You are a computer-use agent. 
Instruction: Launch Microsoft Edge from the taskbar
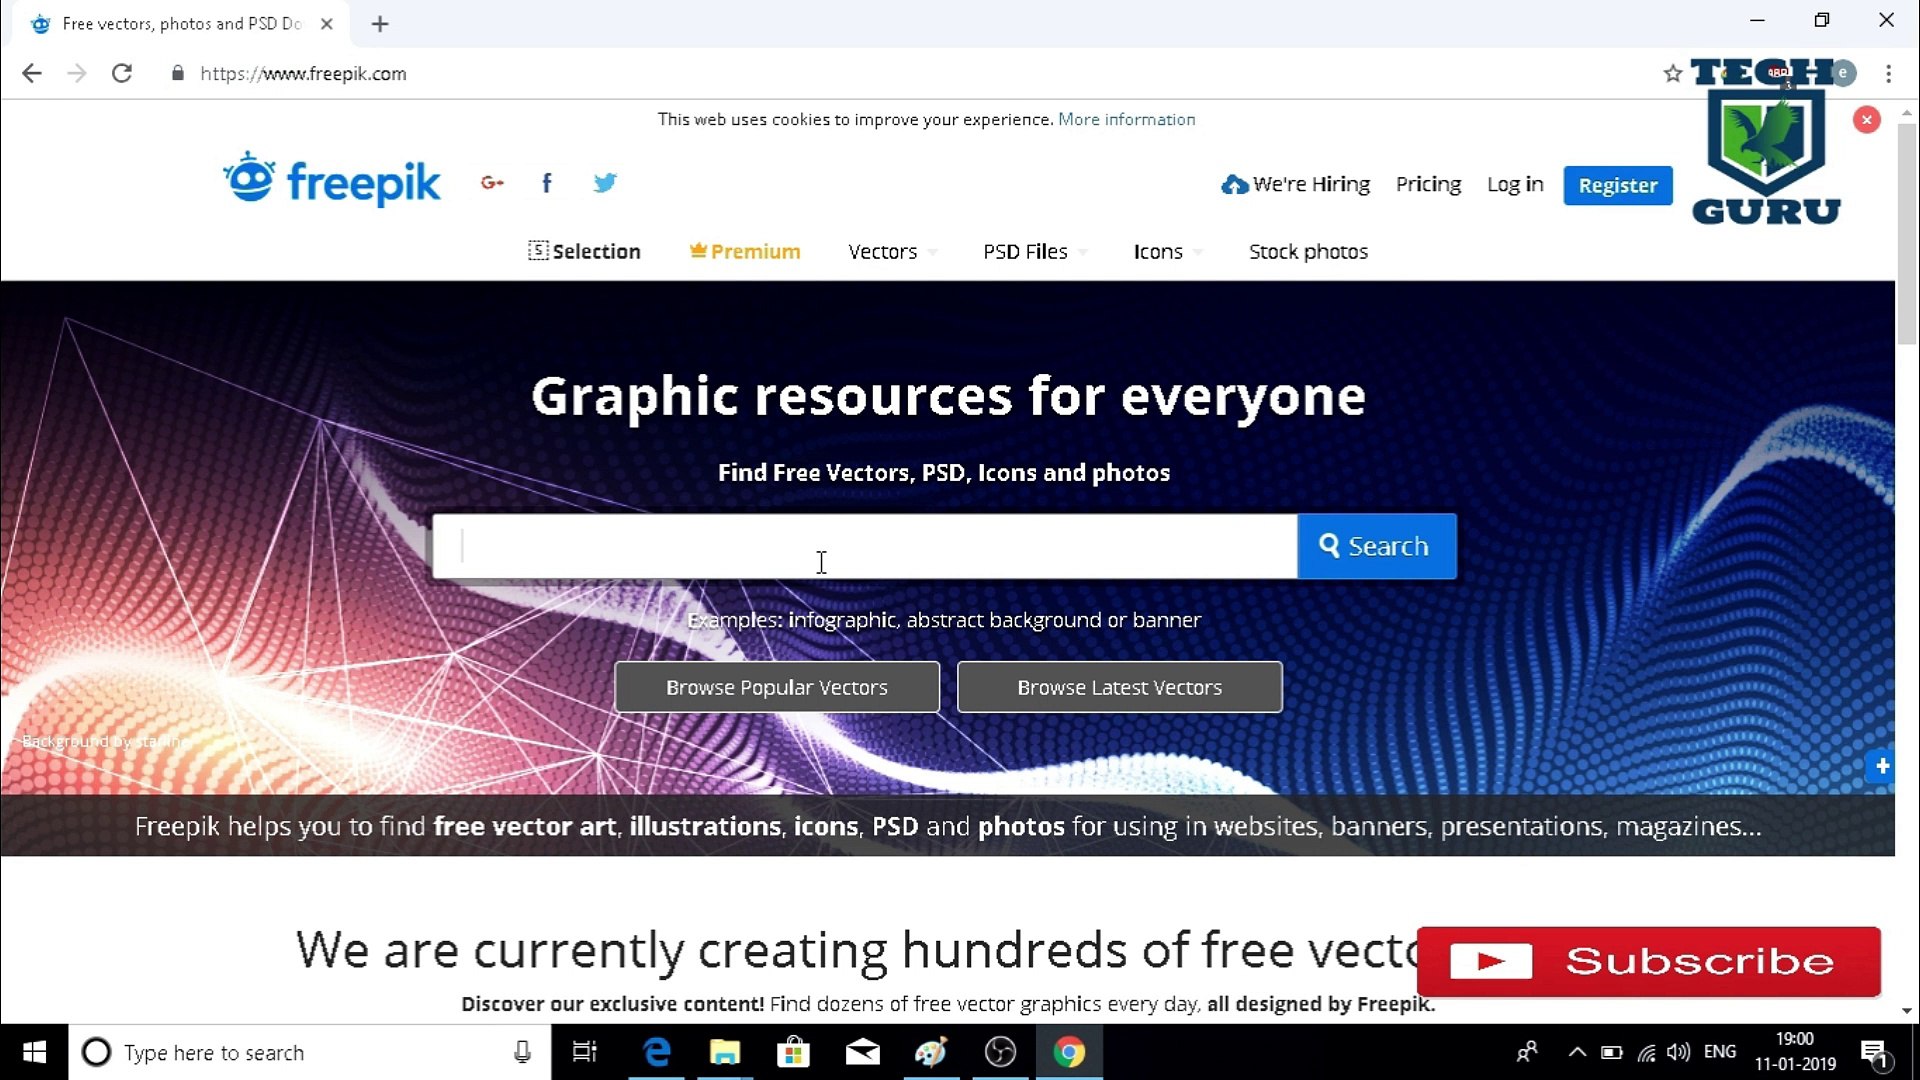[x=656, y=1052]
